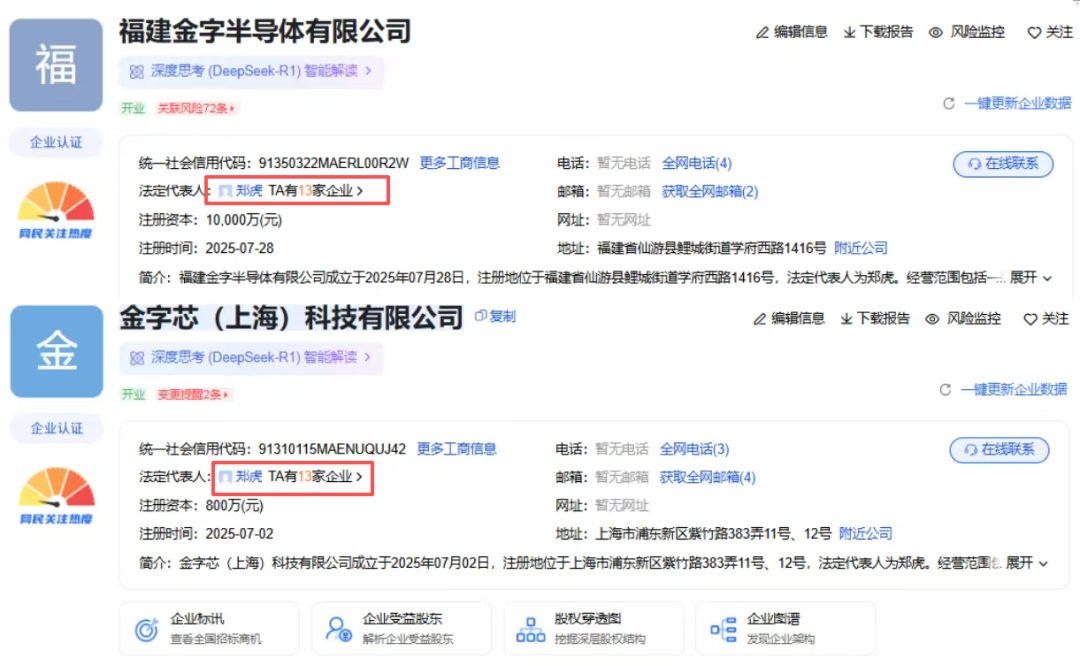Click the 开业 status tag of 金字芯（上海）
This screenshot has height=666, width=1080.
point(133,395)
